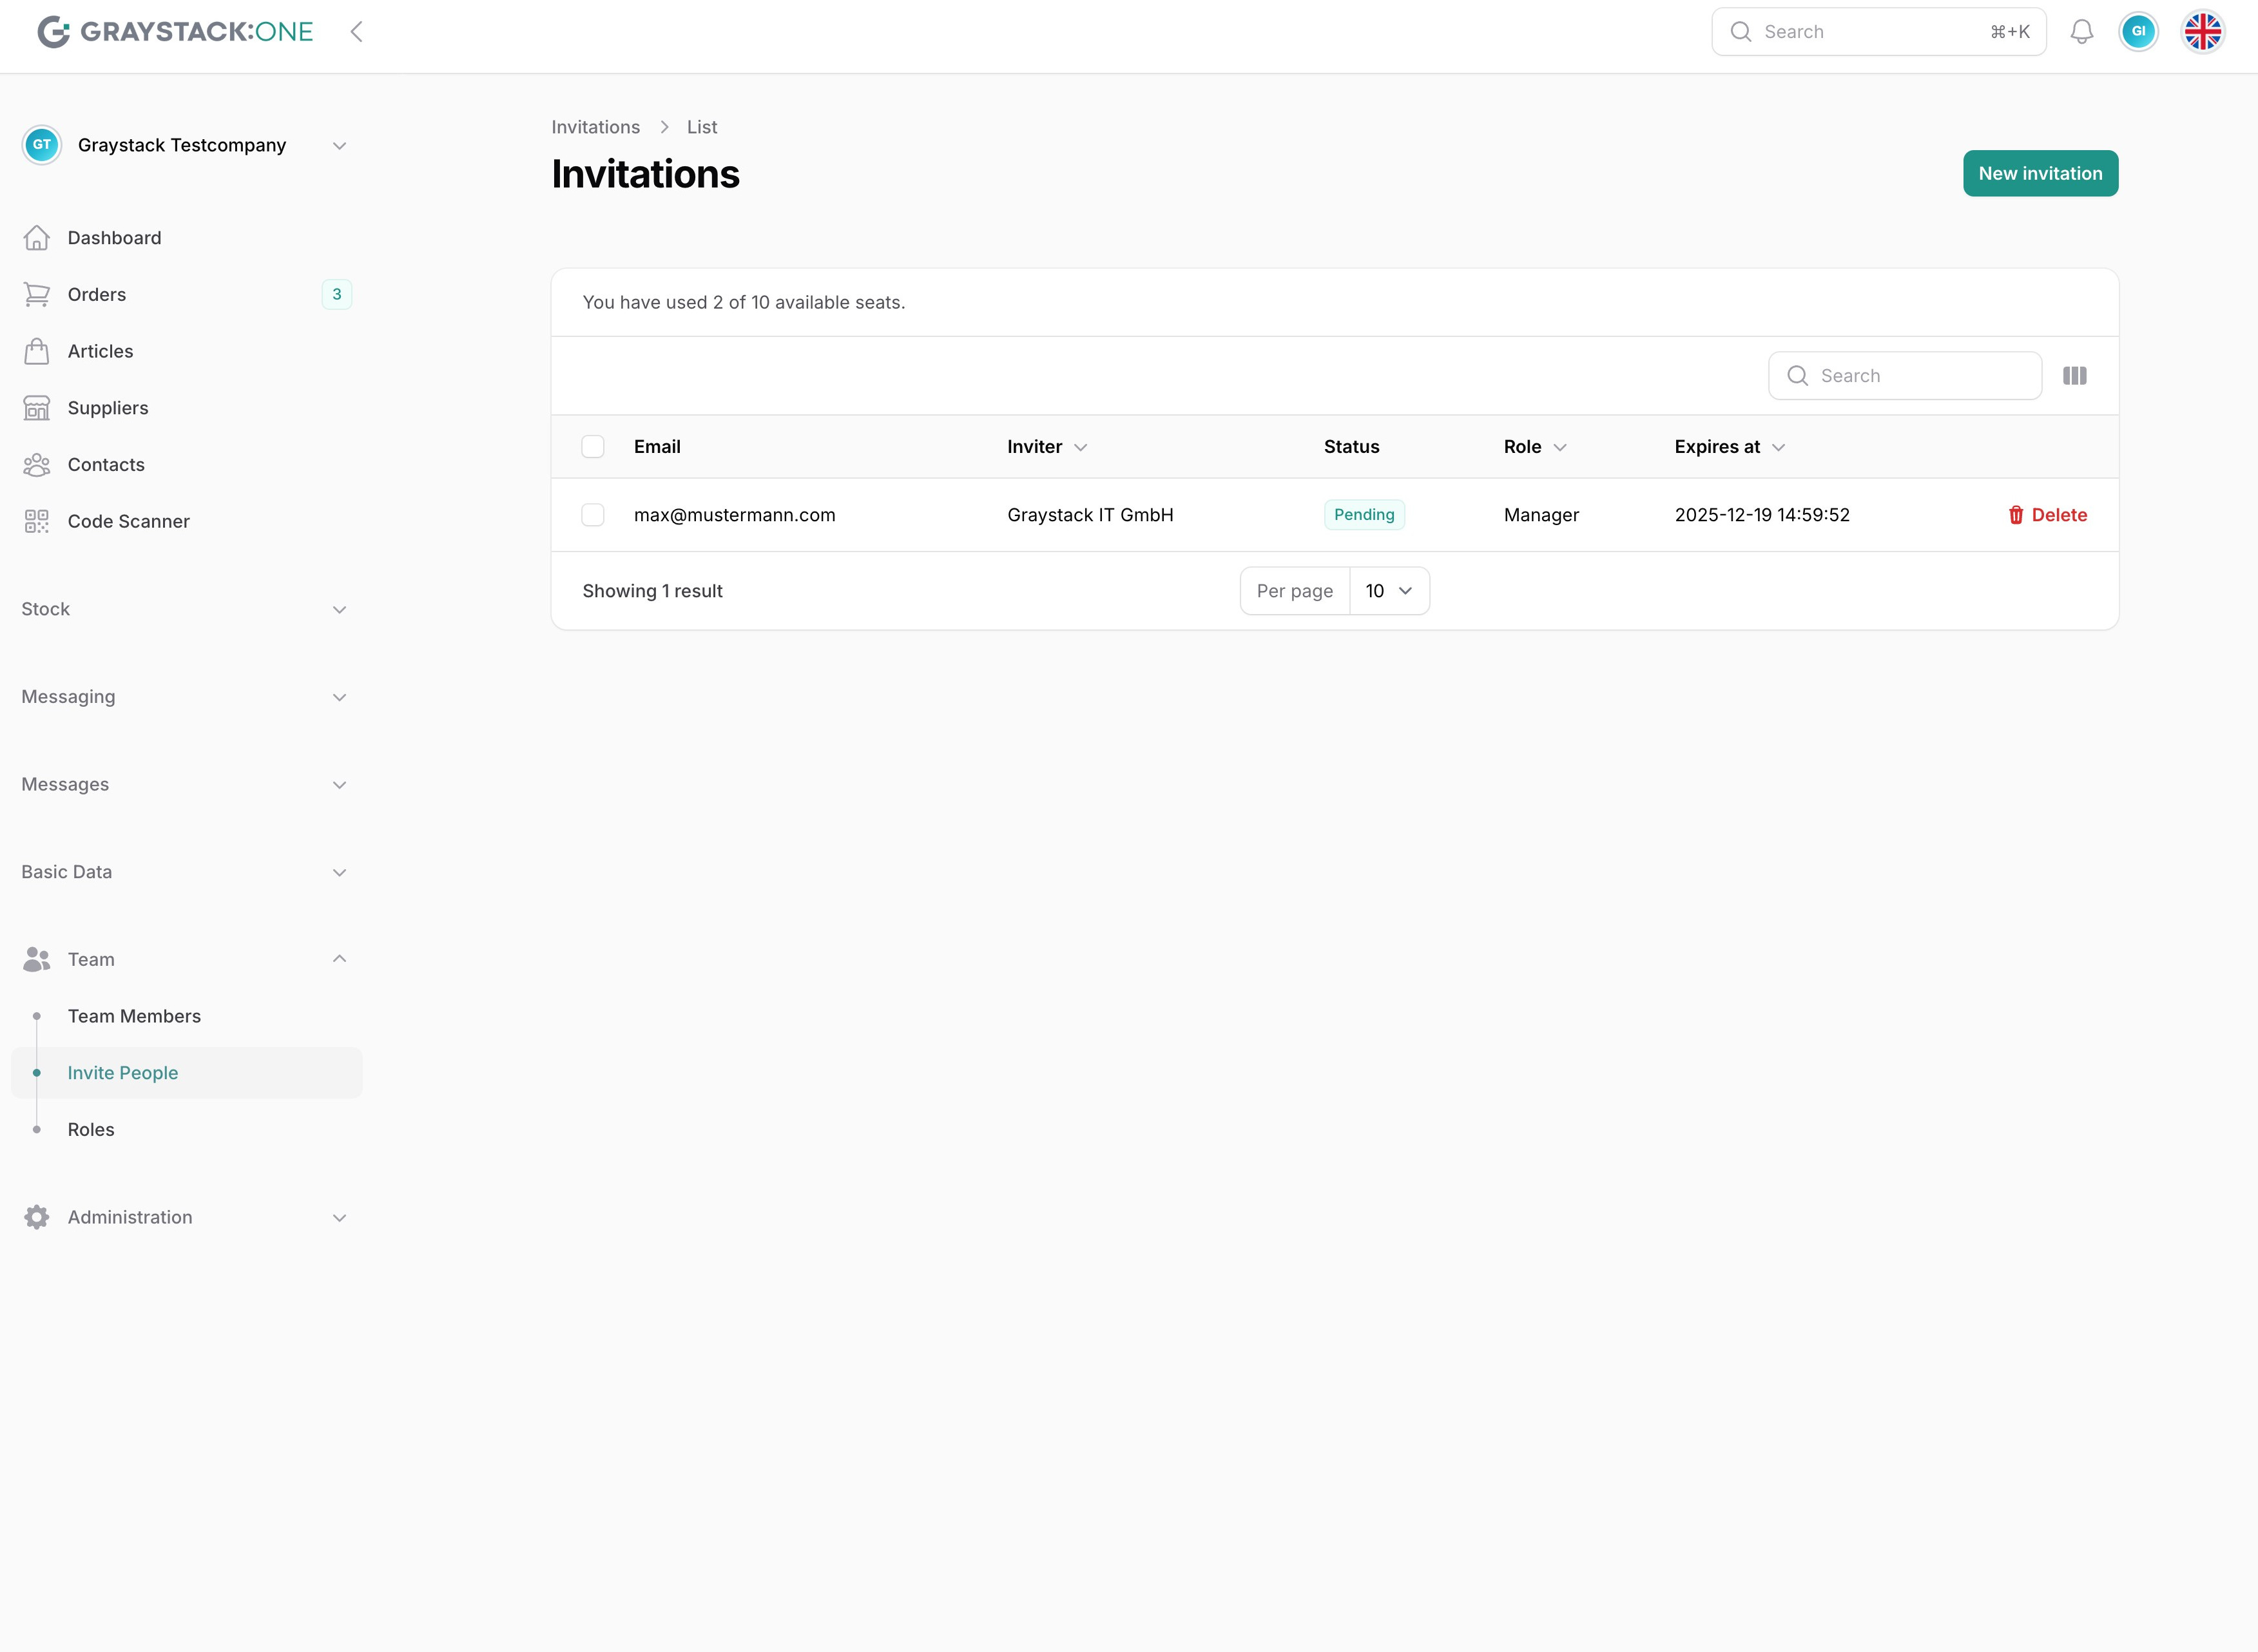Open the language flag selector
Viewport: 2258px width, 1652px height.
click(2202, 32)
